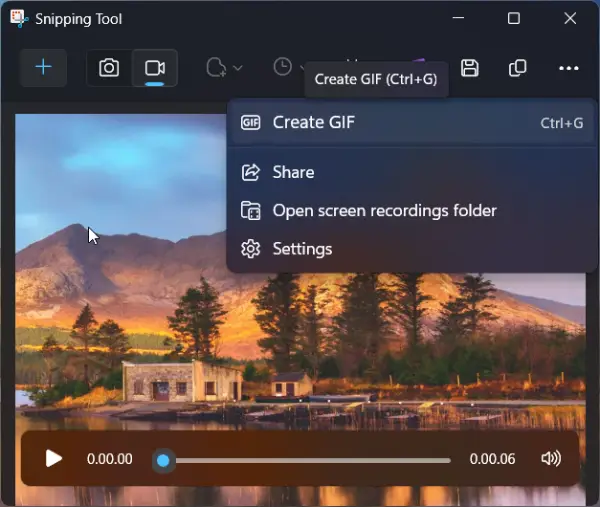
Task: Click the Save floppy disk icon
Action: pyautogui.click(x=470, y=68)
